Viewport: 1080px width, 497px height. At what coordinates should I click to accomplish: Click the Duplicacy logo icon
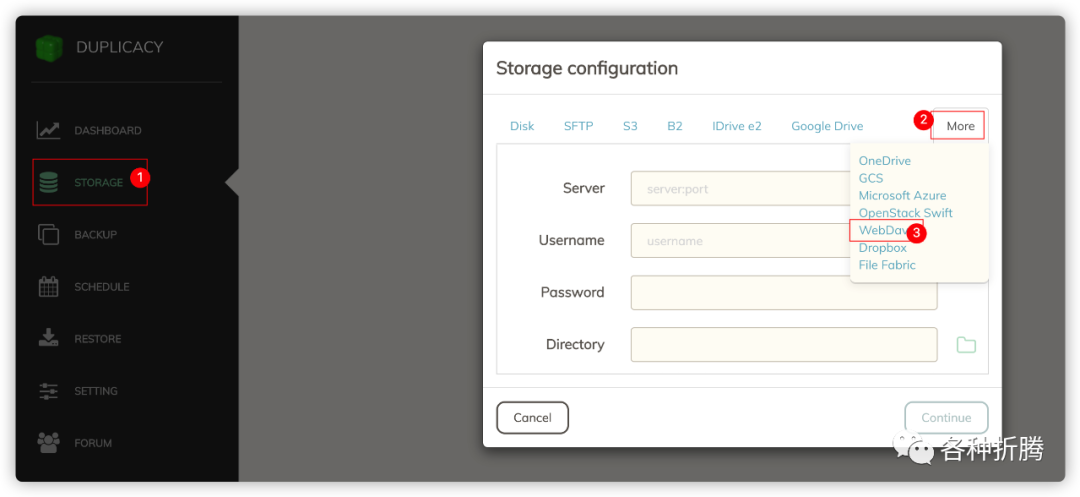[49, 48]
